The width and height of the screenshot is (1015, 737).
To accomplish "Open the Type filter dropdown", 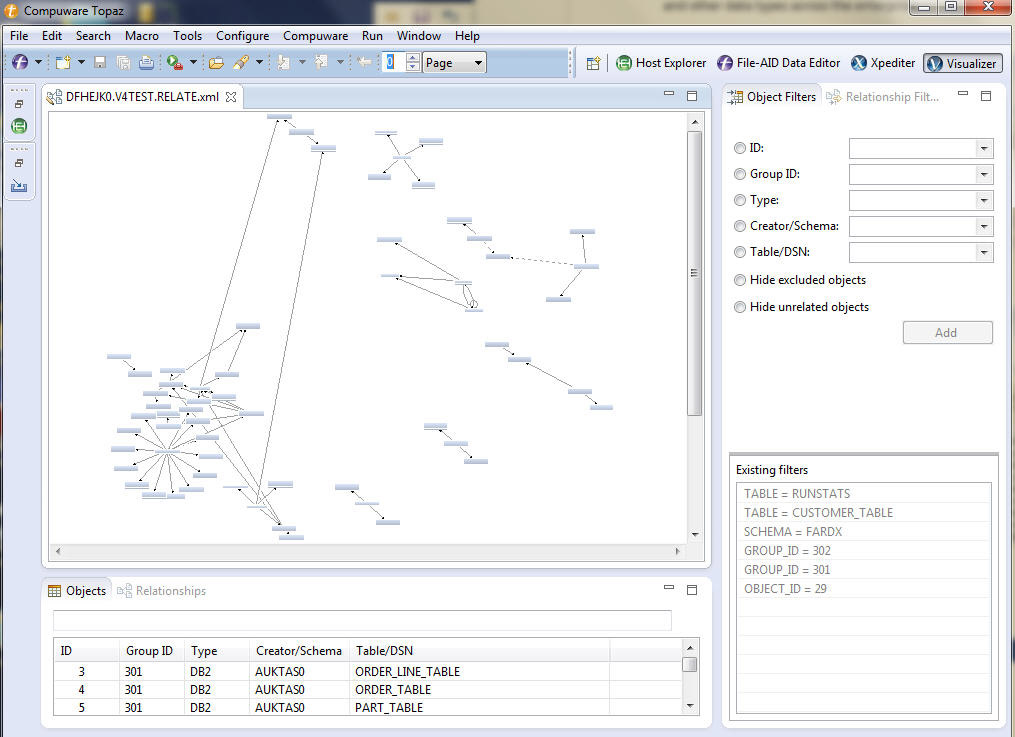I will 984,200.
